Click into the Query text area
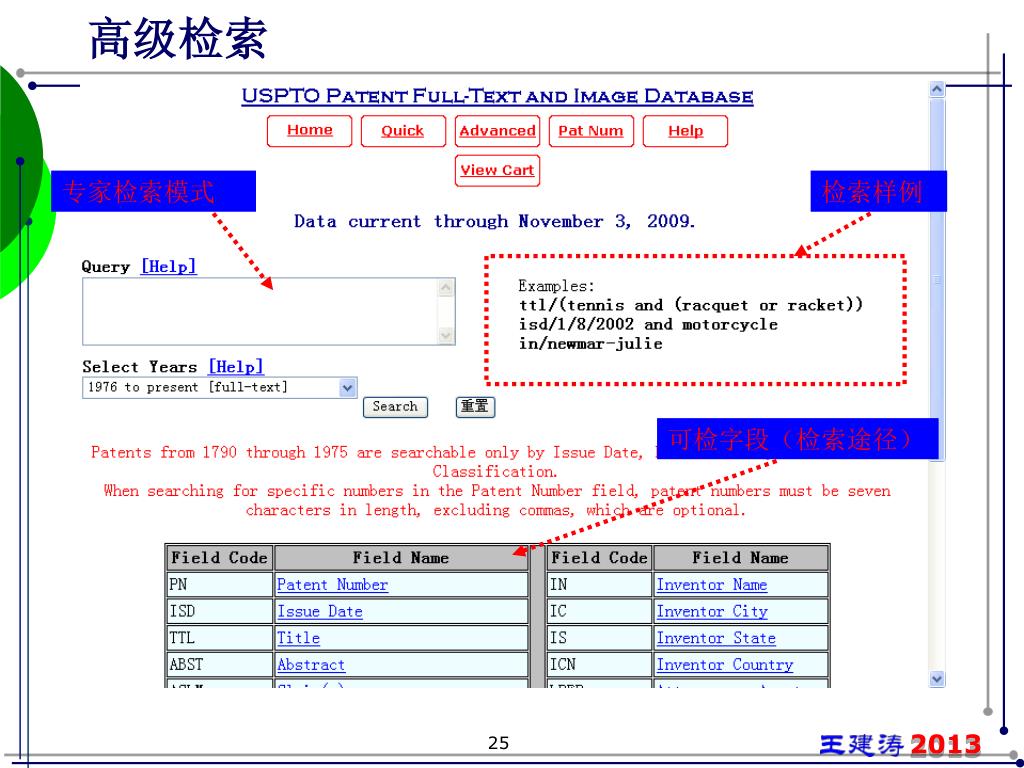 tap(260, 312)
